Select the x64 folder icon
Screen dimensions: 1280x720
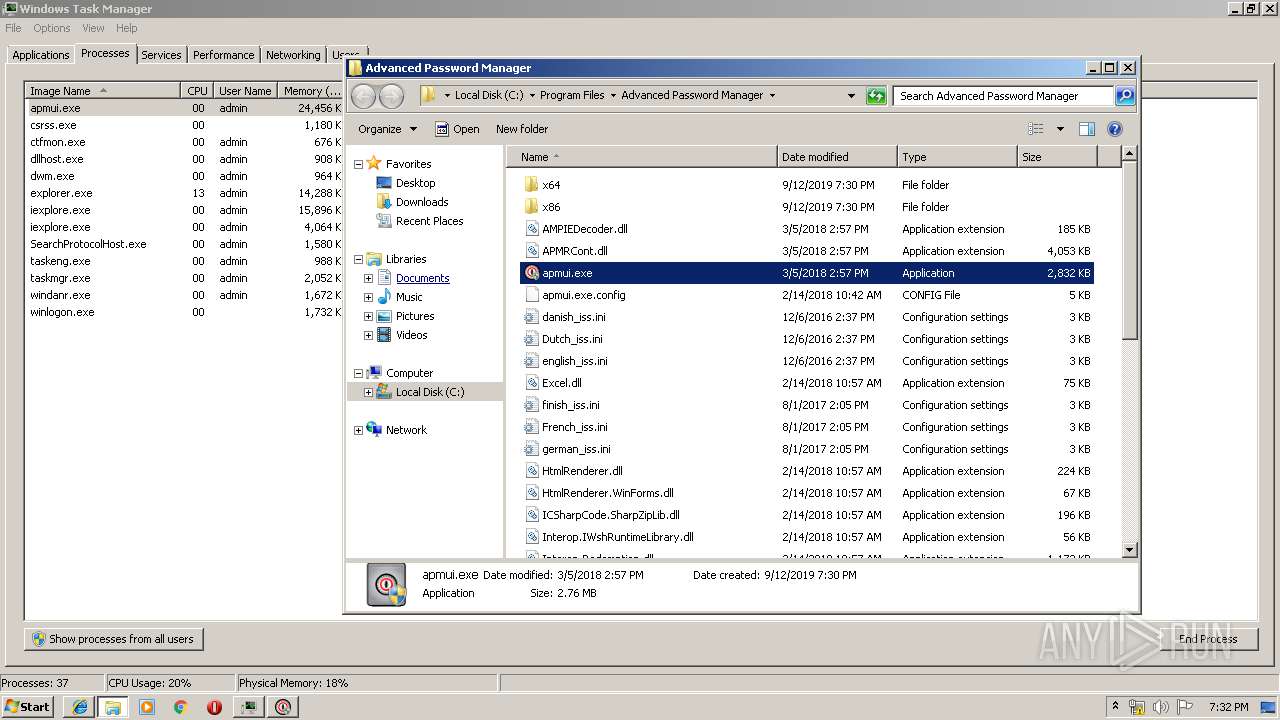tap(531, 185)
